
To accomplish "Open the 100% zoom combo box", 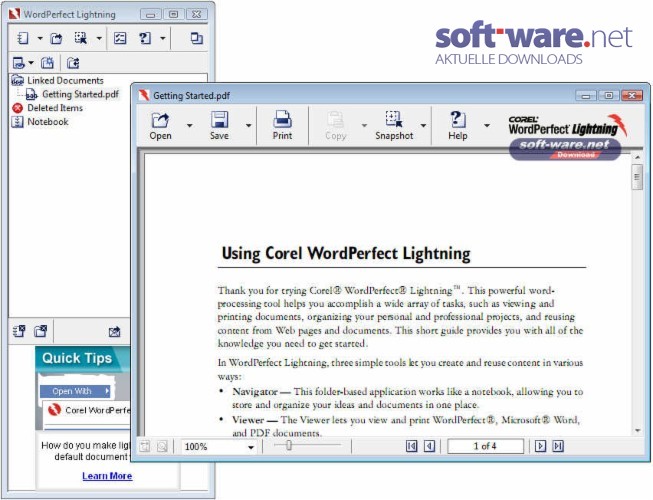I will tap(219, 447).
